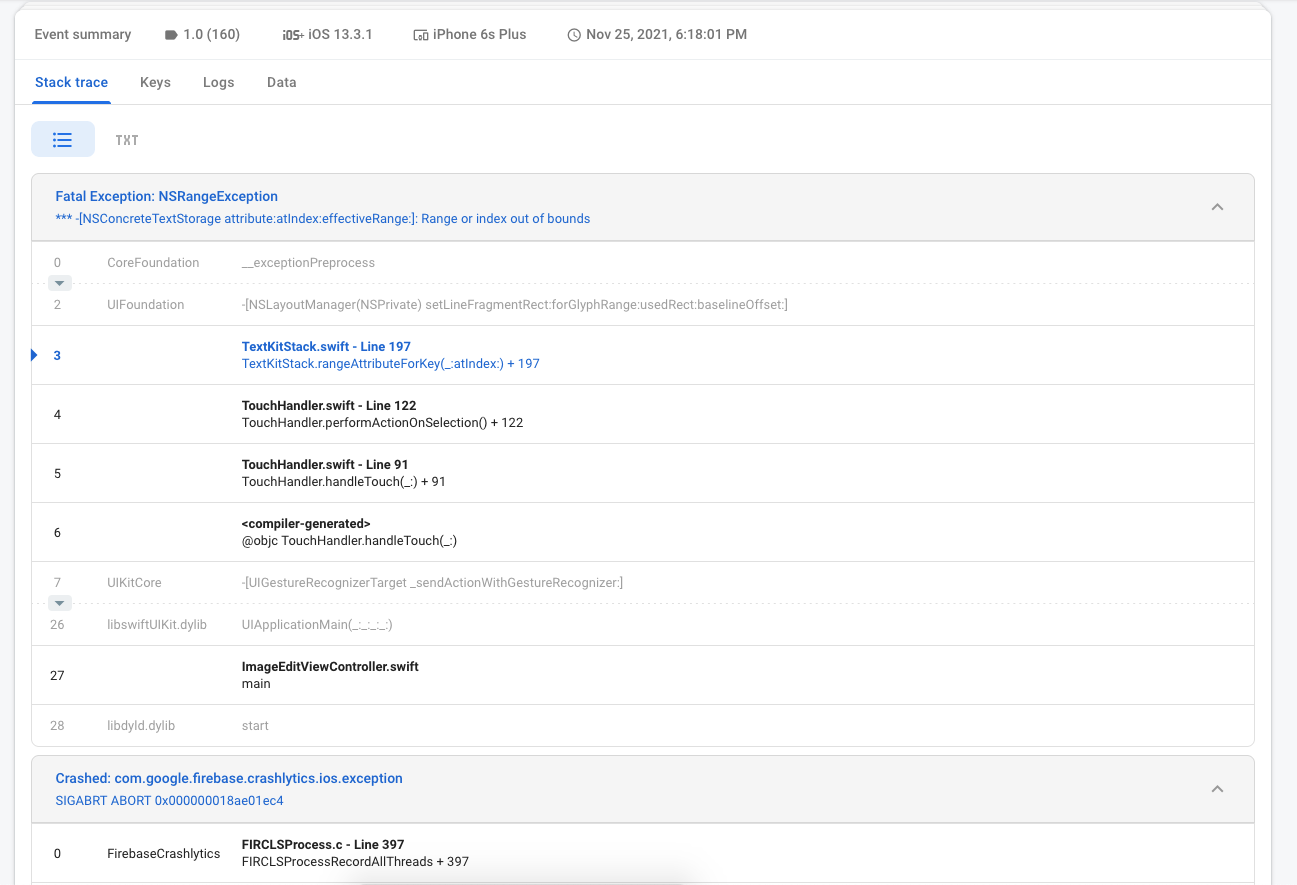The image size is (1297, 885).
Task: Collapse the Fatal Exception section chevron
Action: [1217, 207]
